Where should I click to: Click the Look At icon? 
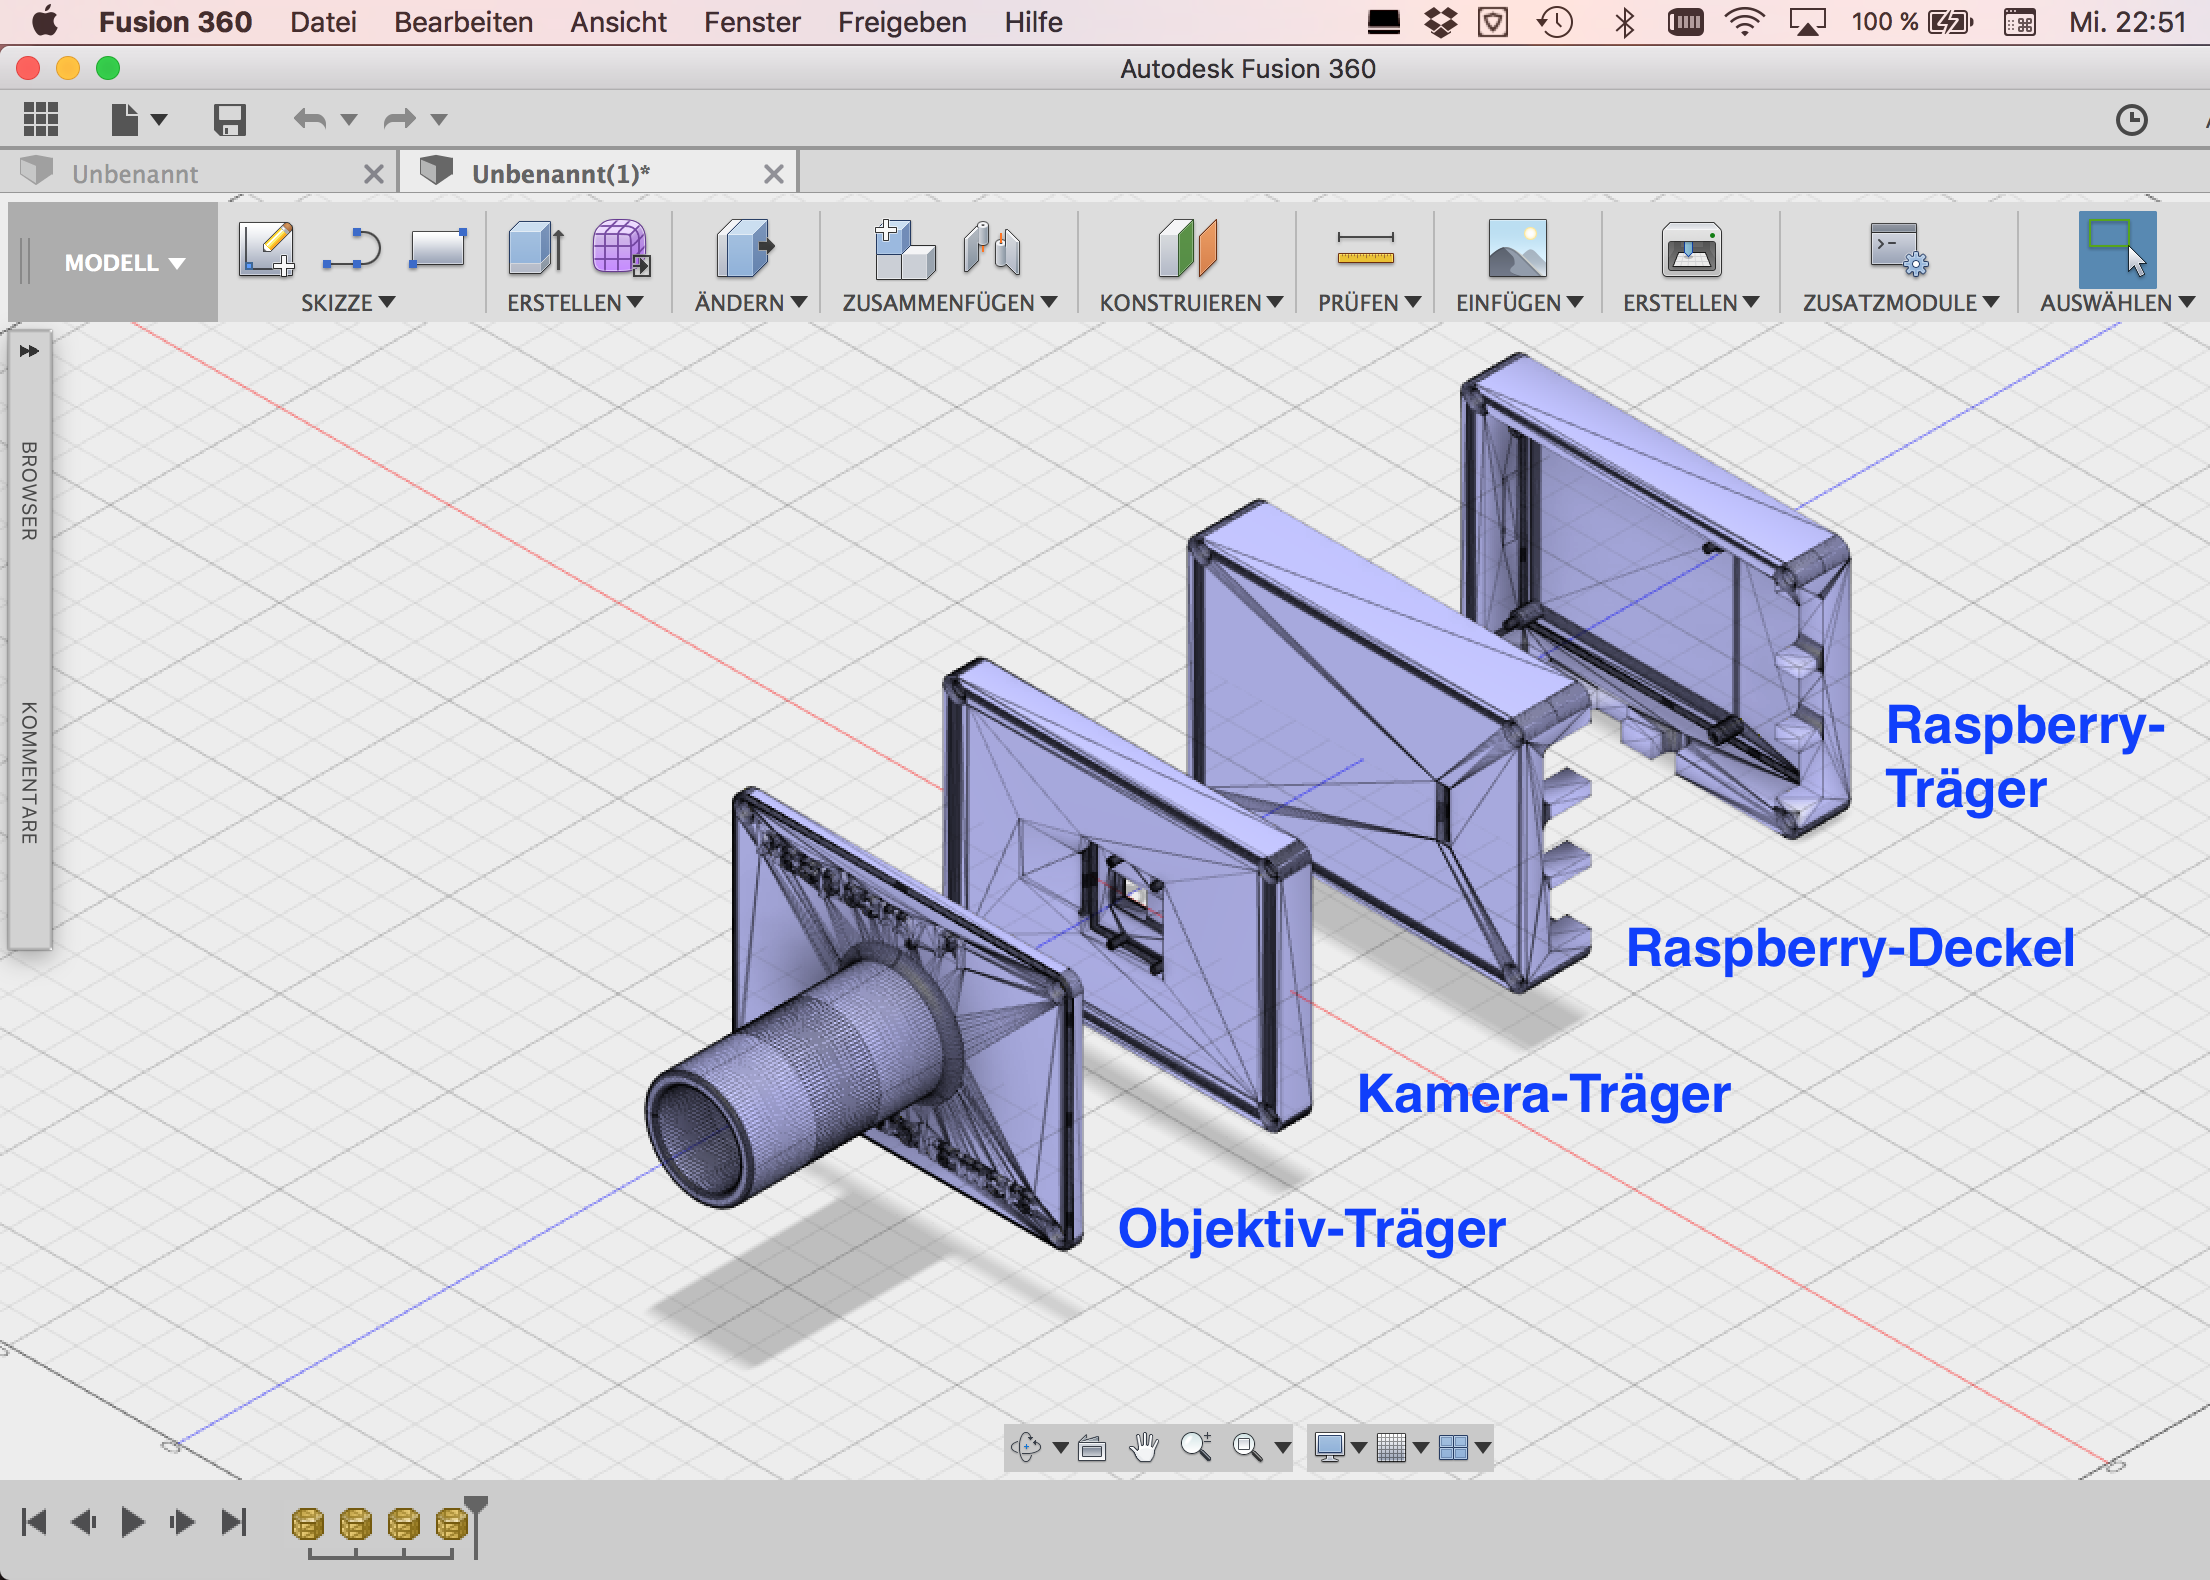click(x=1092, y=1447)
